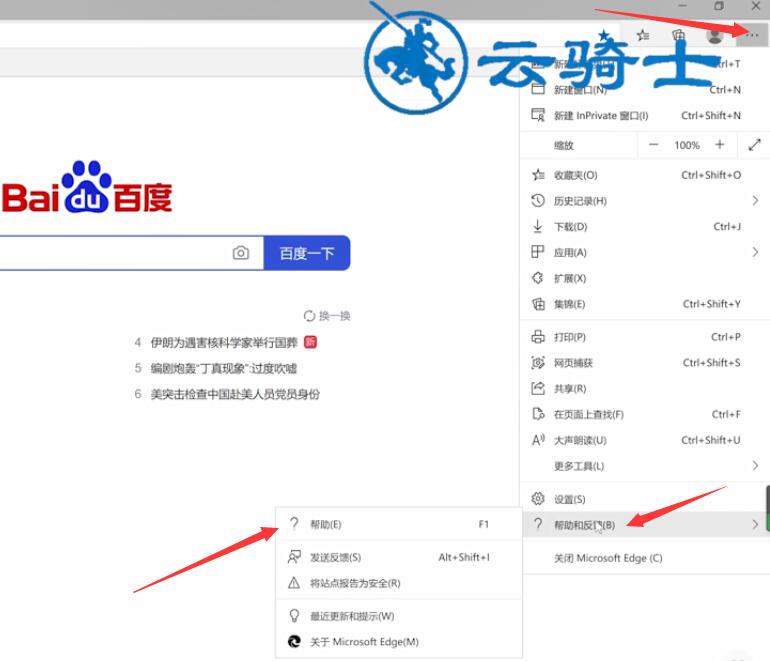Expand the 帮助和反馈(B) submenu chevron

[755, 524]
